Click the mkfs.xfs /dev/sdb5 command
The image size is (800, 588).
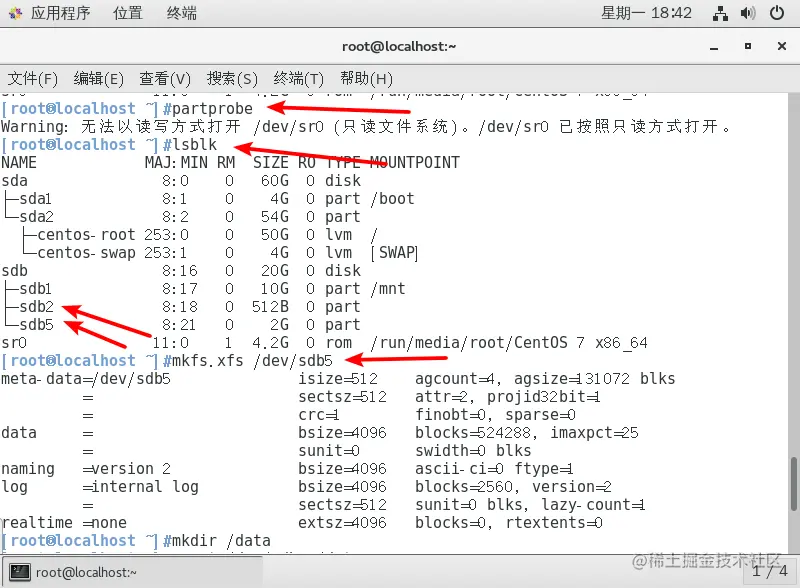click(x=252, y=361)
